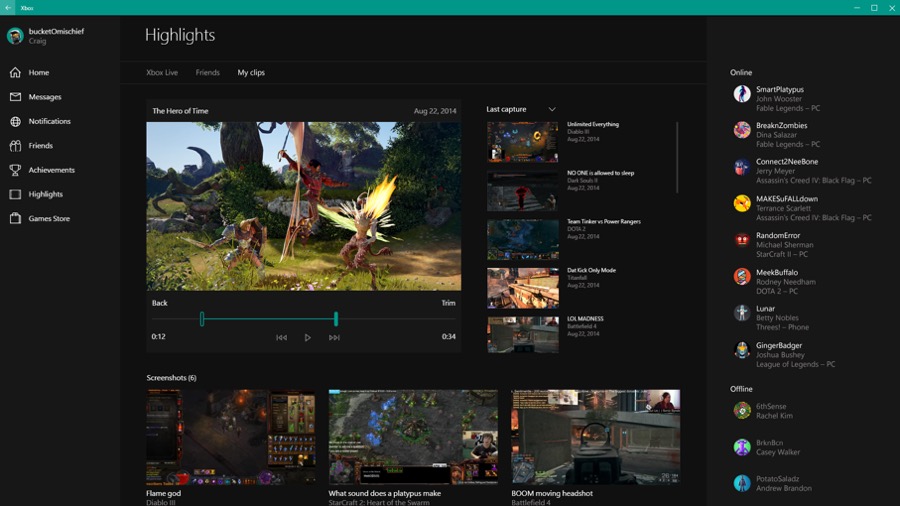Open GingerBadger's avatar
900x506 pixels.
tap(742, 349)
